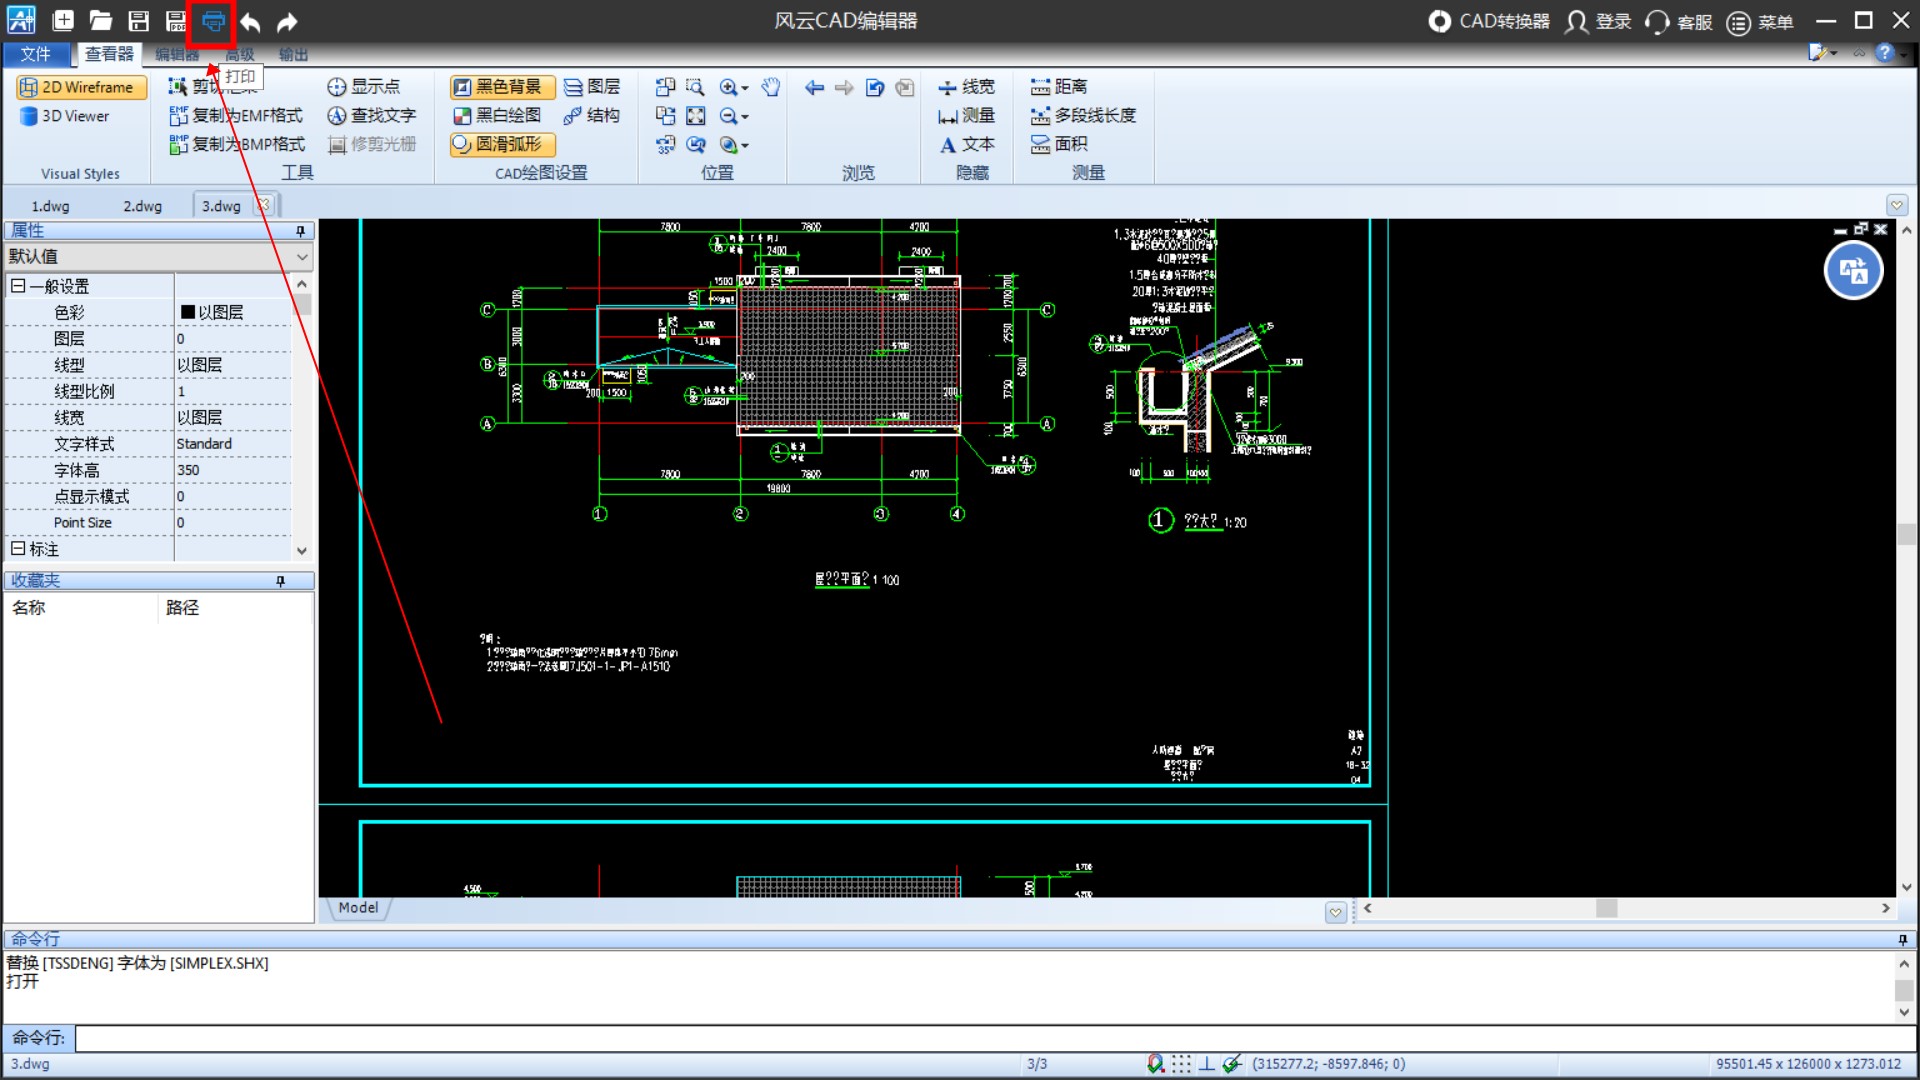The height and width of the screenshot is (1080, 1920).
Task: Click the Print icon in top toolbar
Action: (213, 21)
